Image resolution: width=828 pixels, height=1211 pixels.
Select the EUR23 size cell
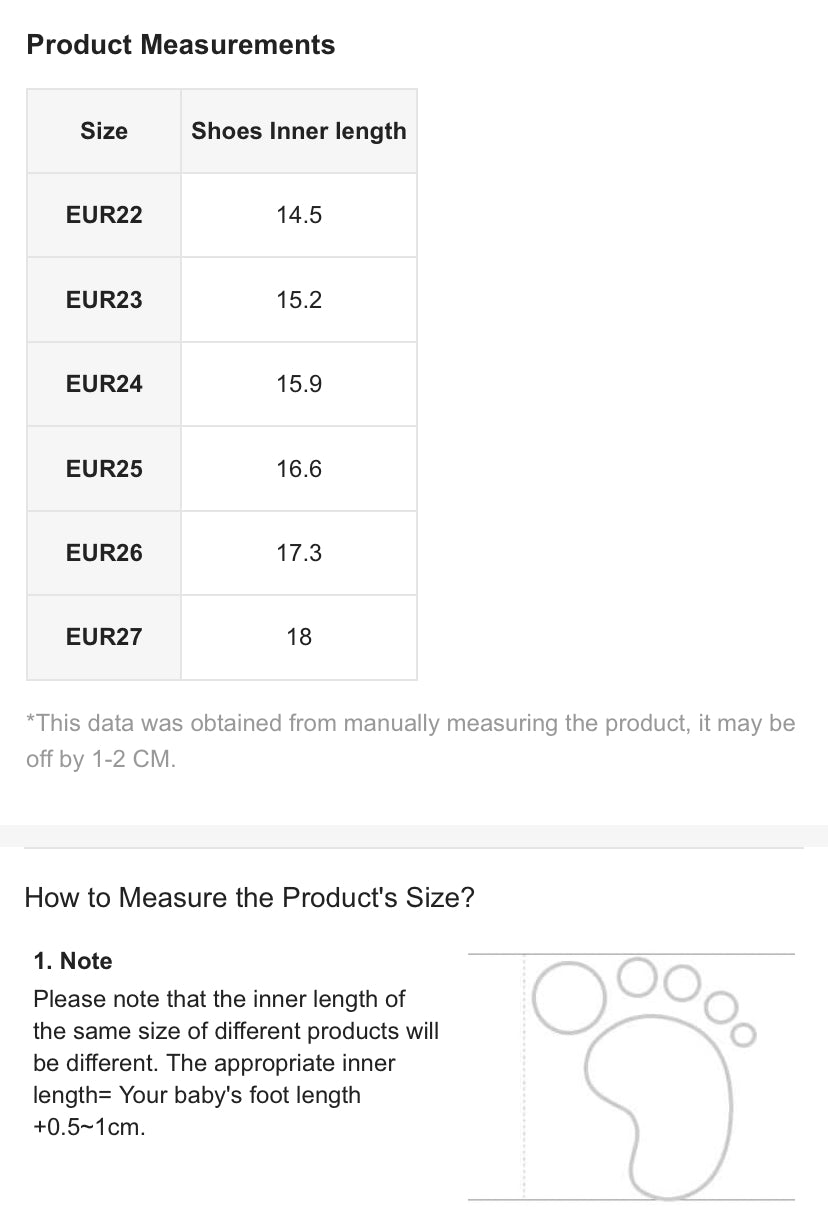click(x=104, y=300)
